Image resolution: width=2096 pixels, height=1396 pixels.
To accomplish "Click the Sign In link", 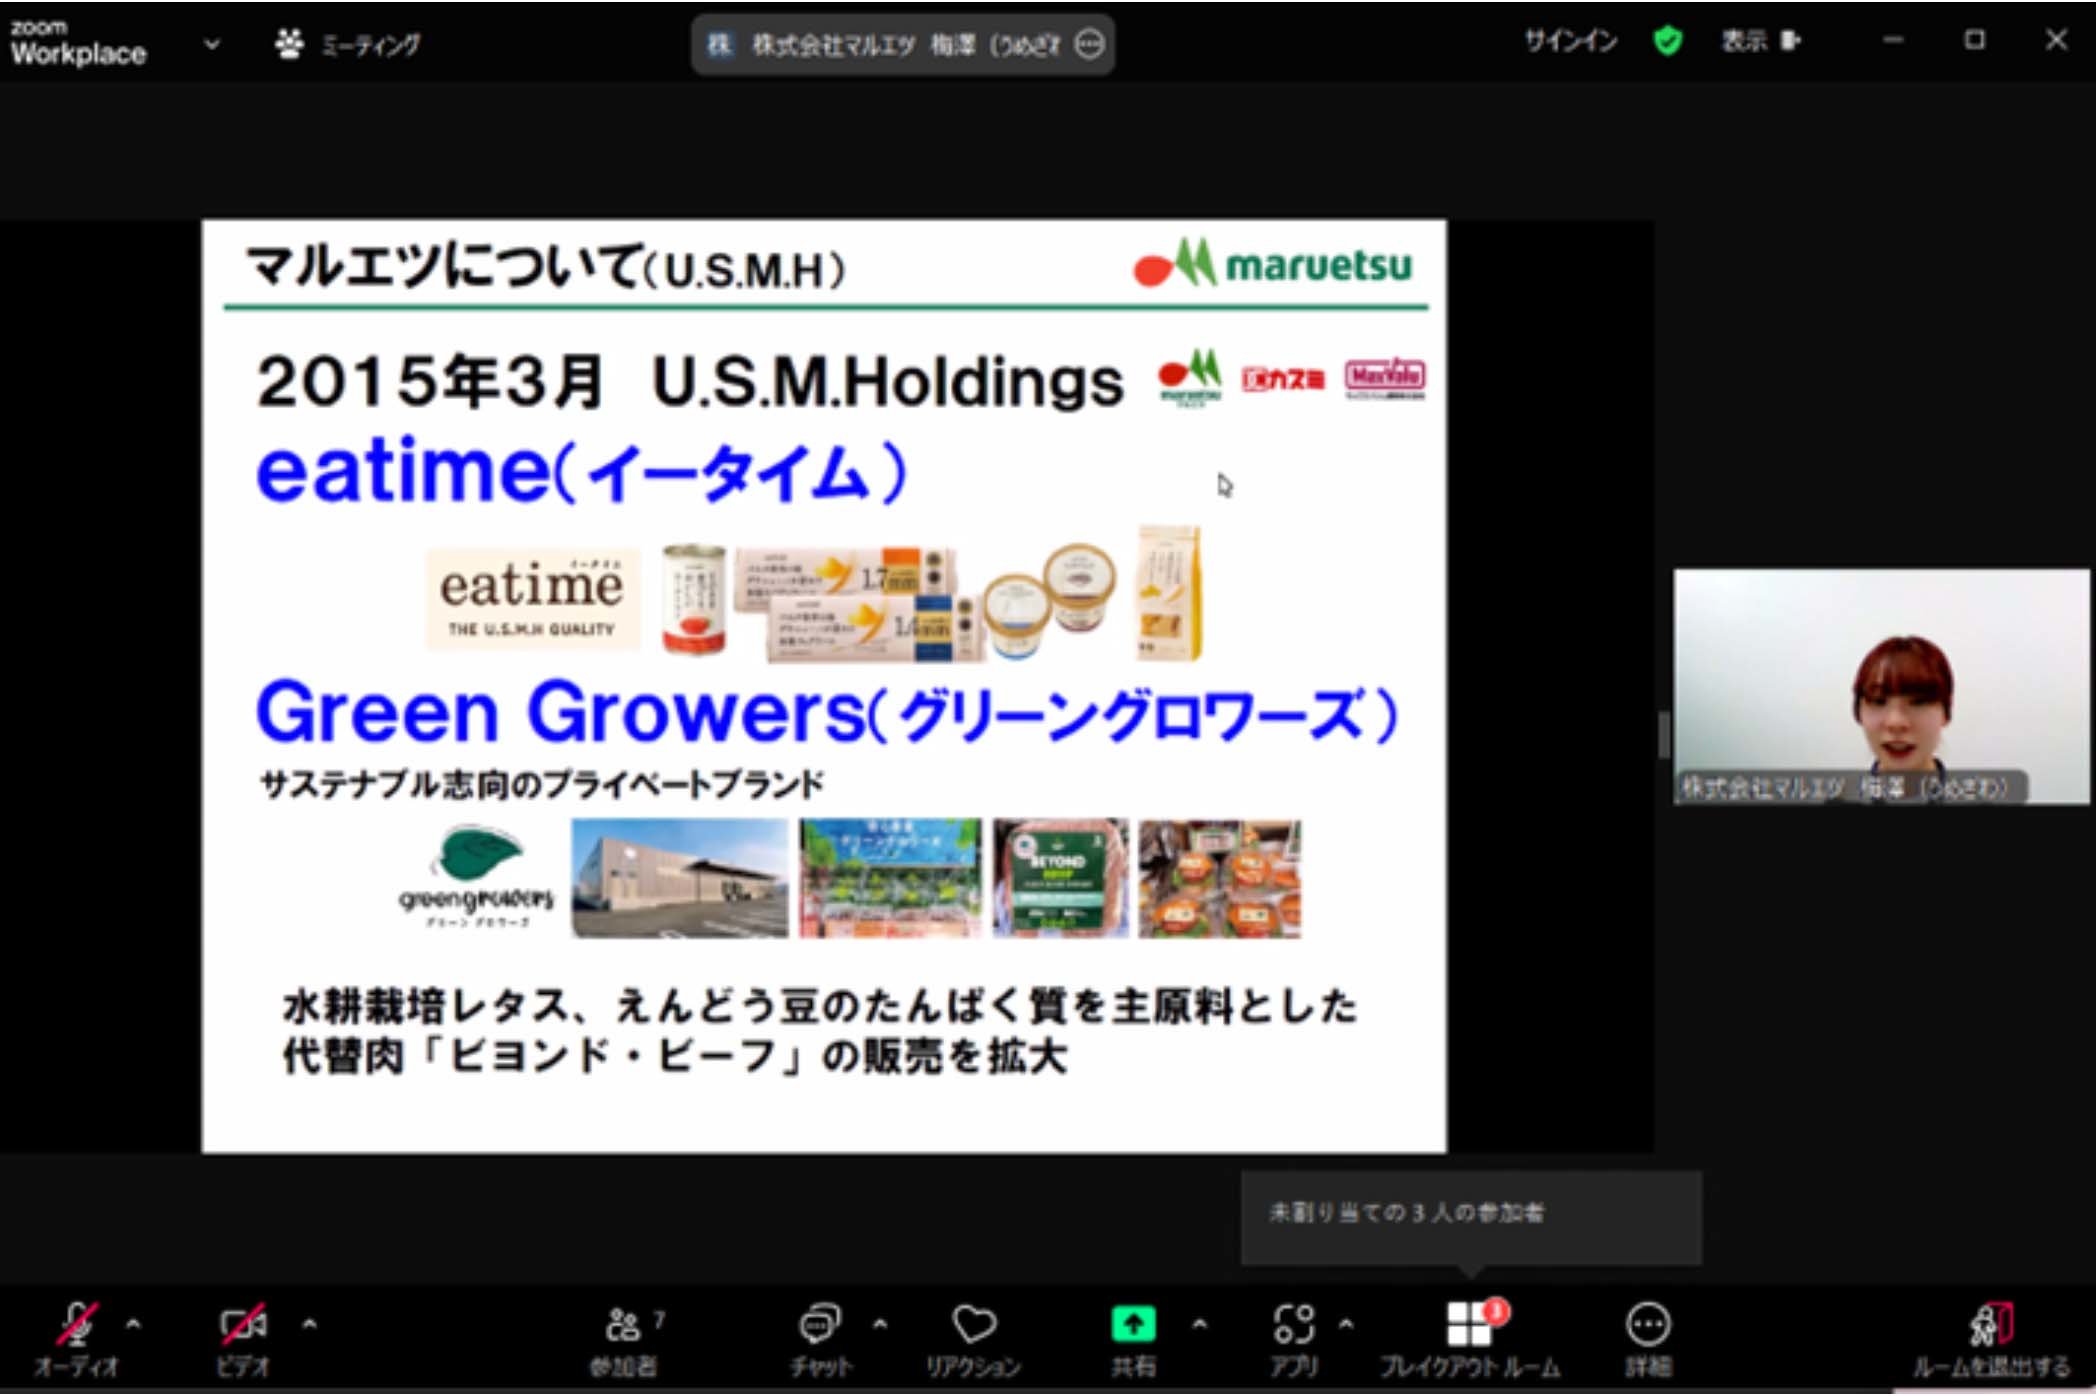I will click(1570, 41).
